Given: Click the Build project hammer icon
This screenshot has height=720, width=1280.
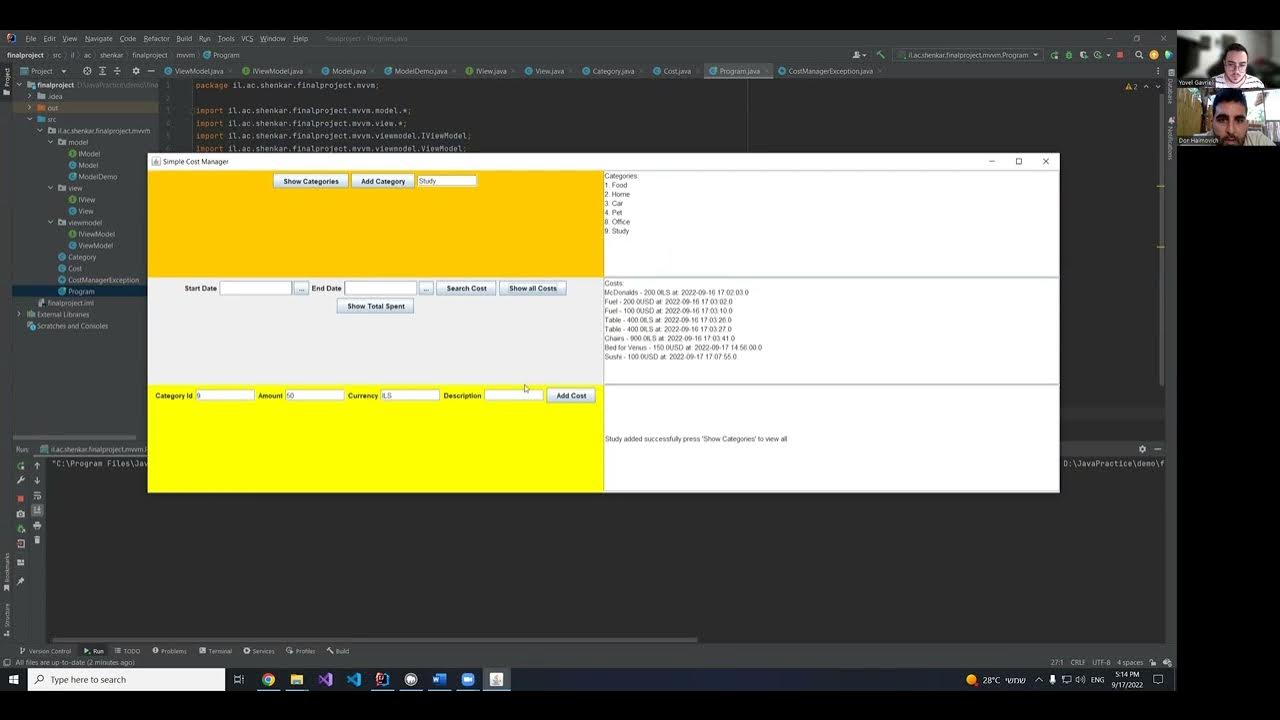Looking at the screenshot, I should coord(880,55).
